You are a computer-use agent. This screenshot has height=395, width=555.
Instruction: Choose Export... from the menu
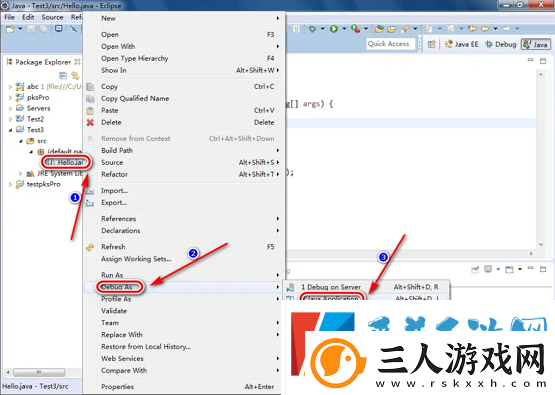[x=183, y=202]
